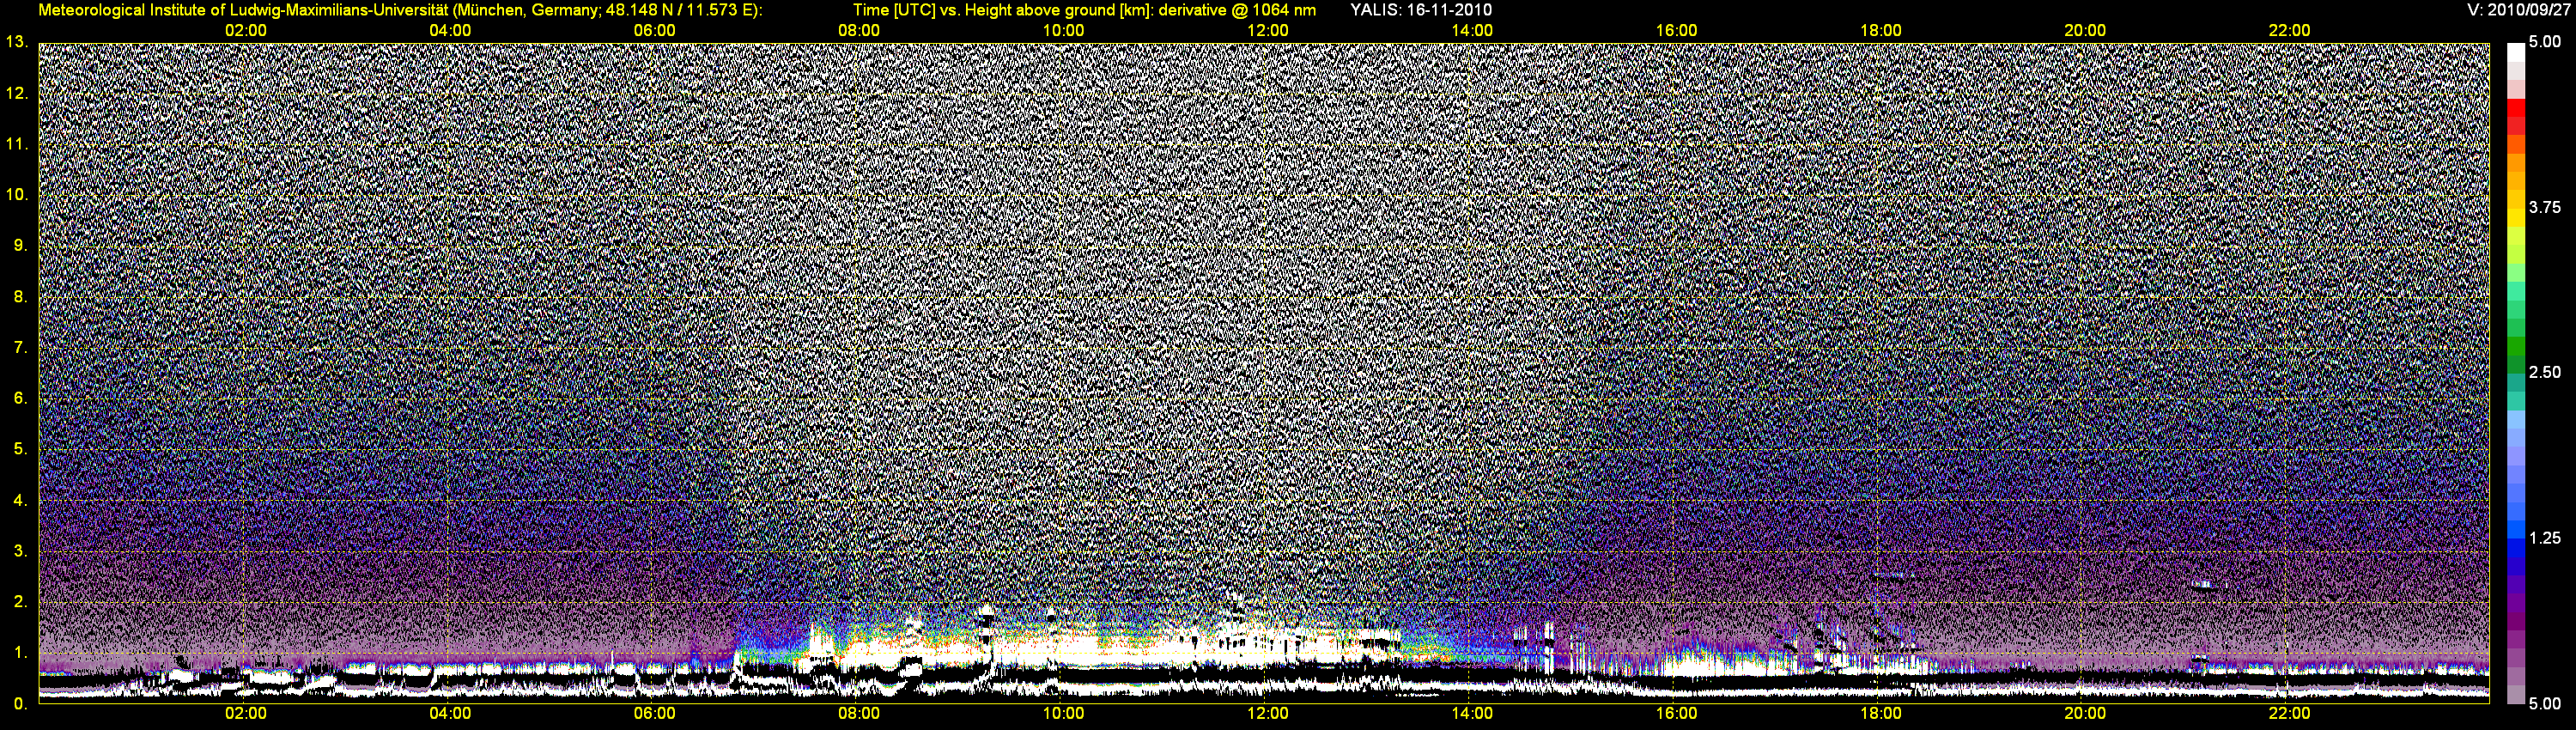Click the 3. km height axis label
The image size is (2576, 730).
tap(21, 551)
